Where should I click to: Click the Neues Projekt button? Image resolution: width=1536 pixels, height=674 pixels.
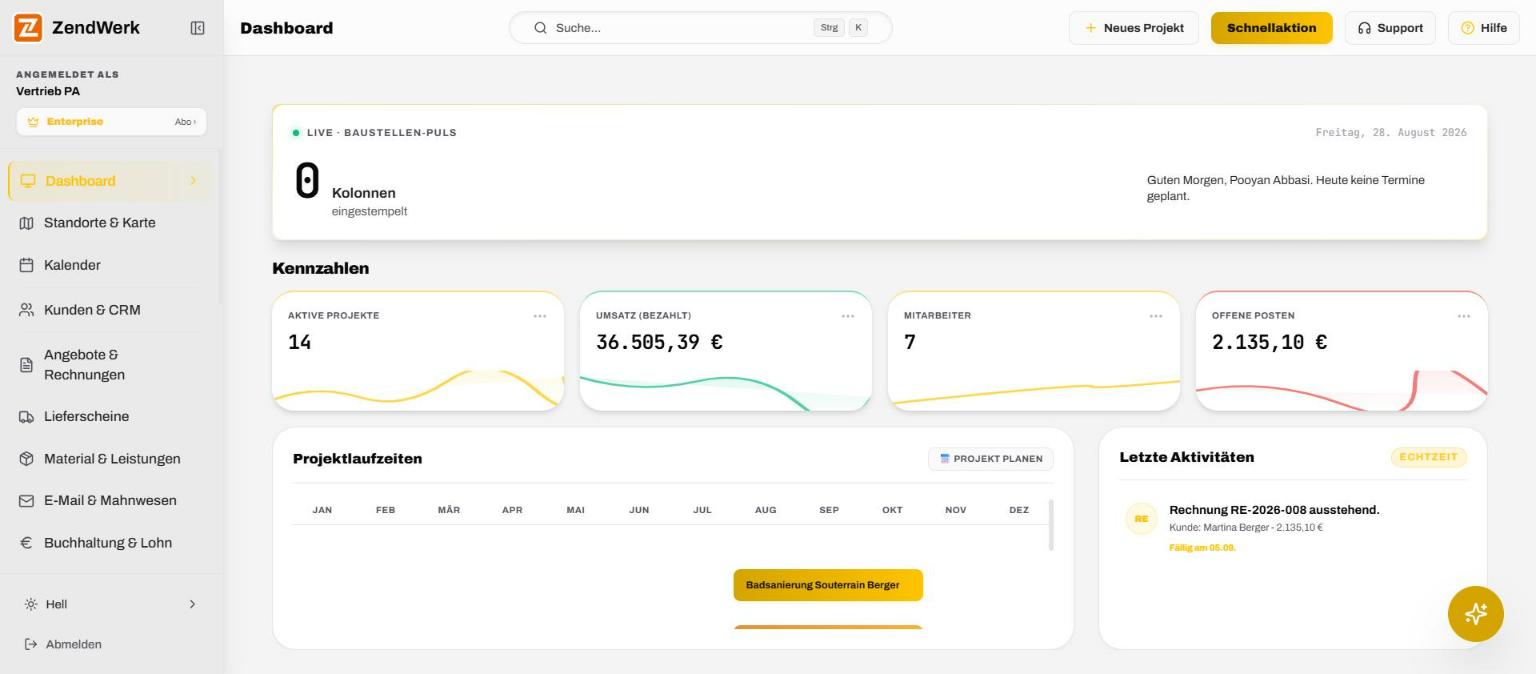pyautogui.click(x=1134, y=28)
